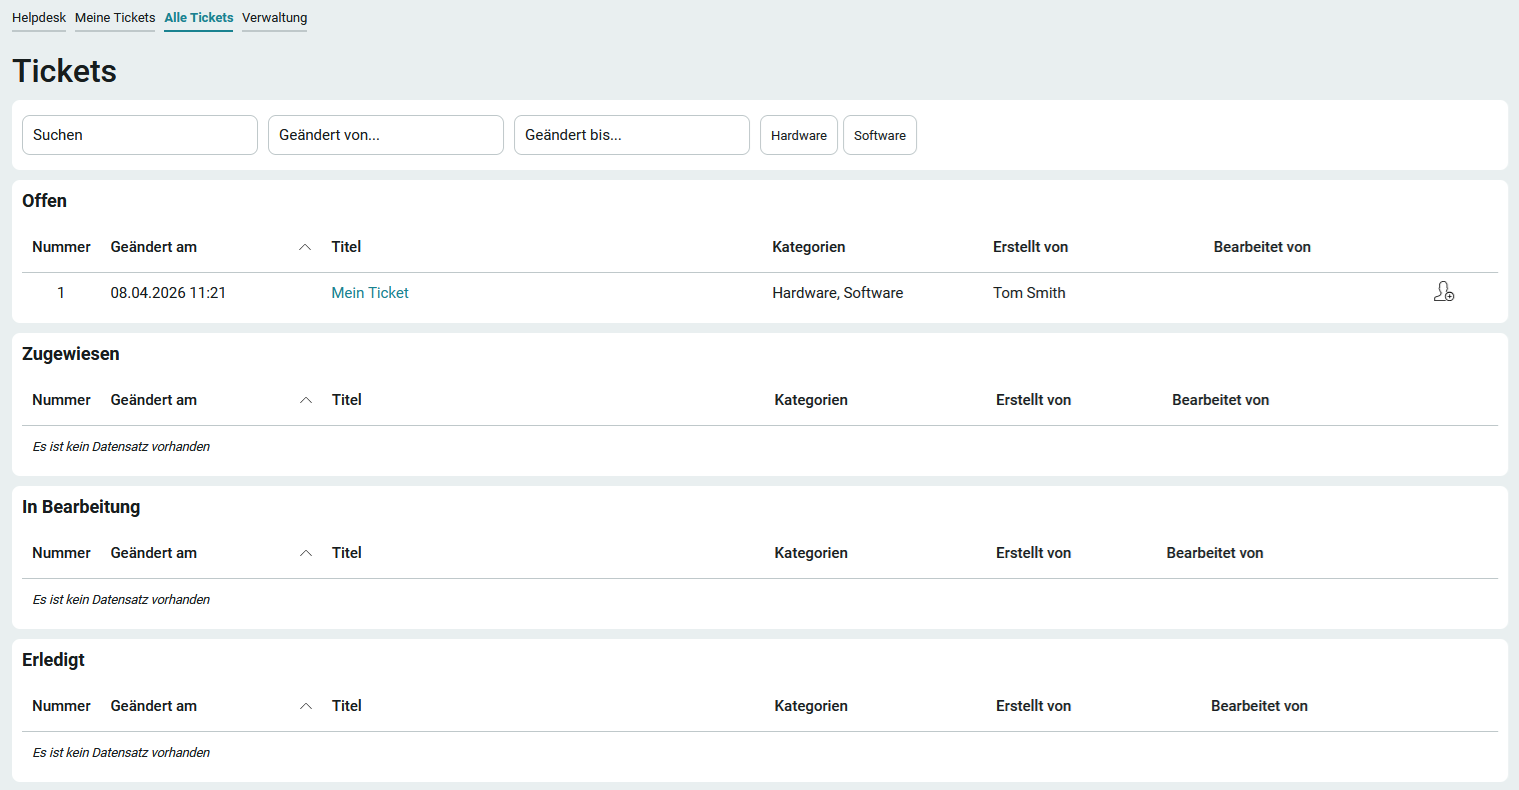Go to the Verwaltung tab
Image resolution: width=1519 pixels, height=790 pixels.
[x=274, y=18]
